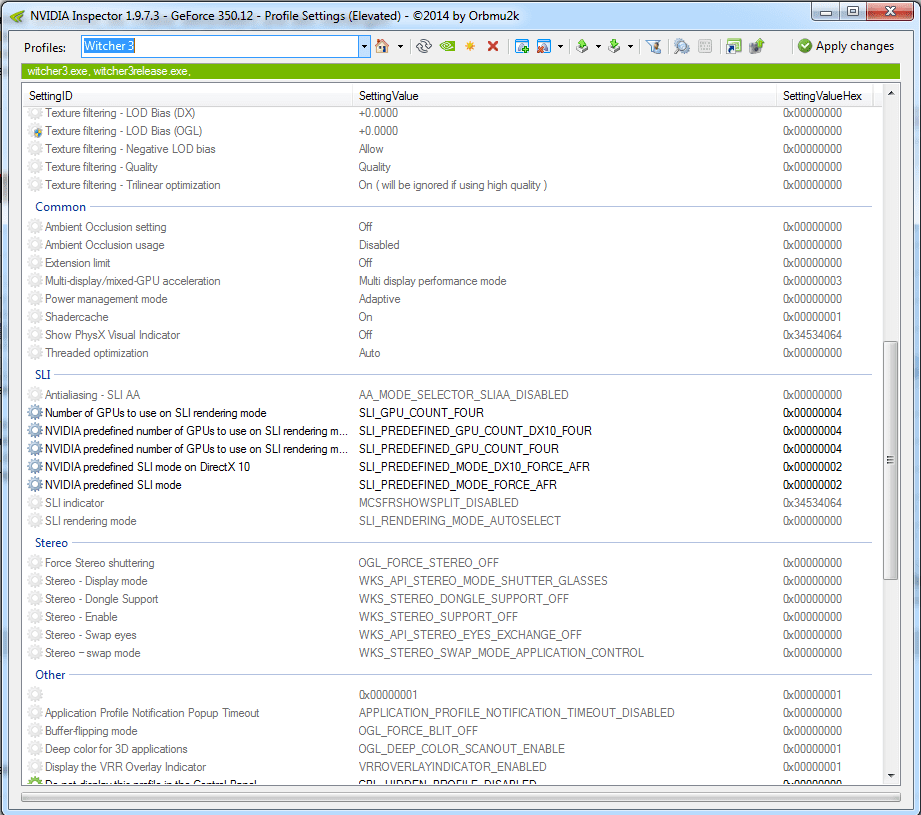
Task: Click the camera with green arrow icon
Action: [757, 46]
